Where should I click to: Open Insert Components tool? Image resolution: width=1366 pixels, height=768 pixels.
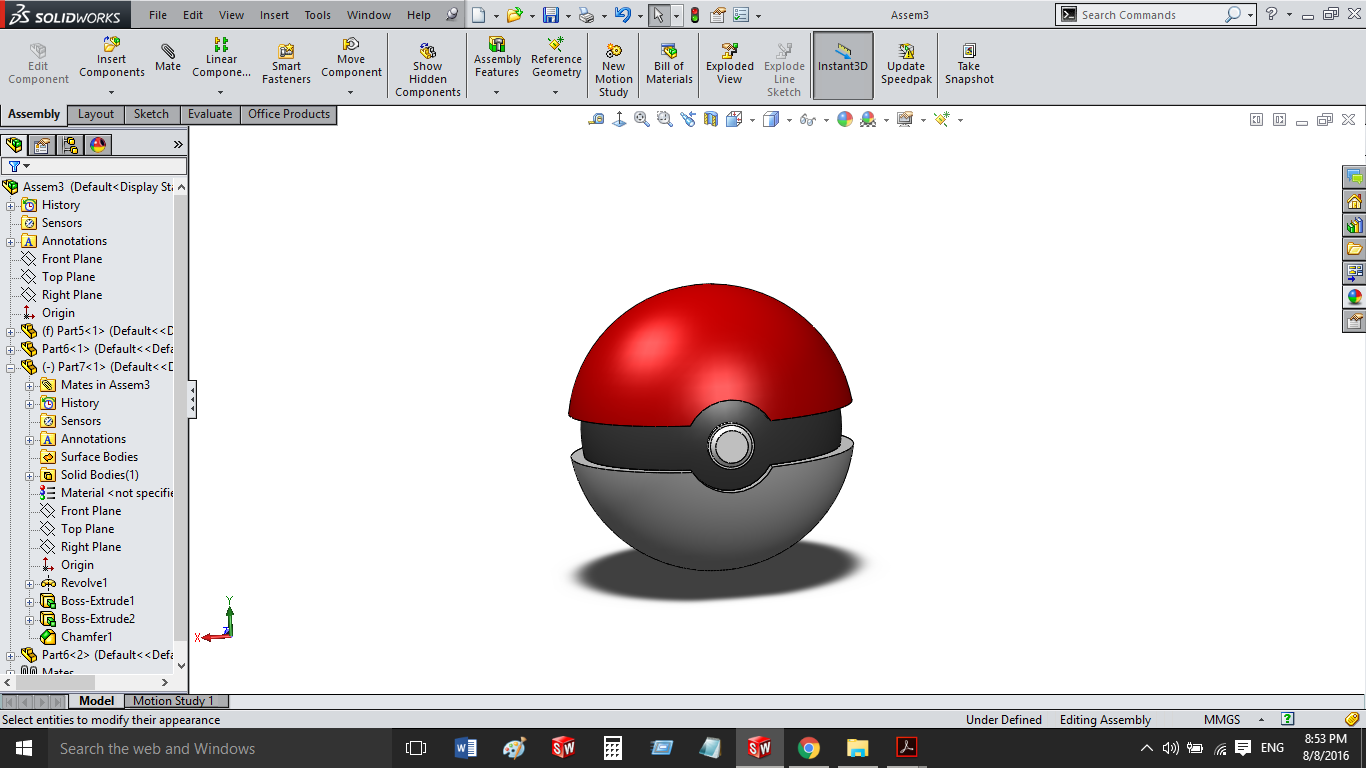click(112, 58)
